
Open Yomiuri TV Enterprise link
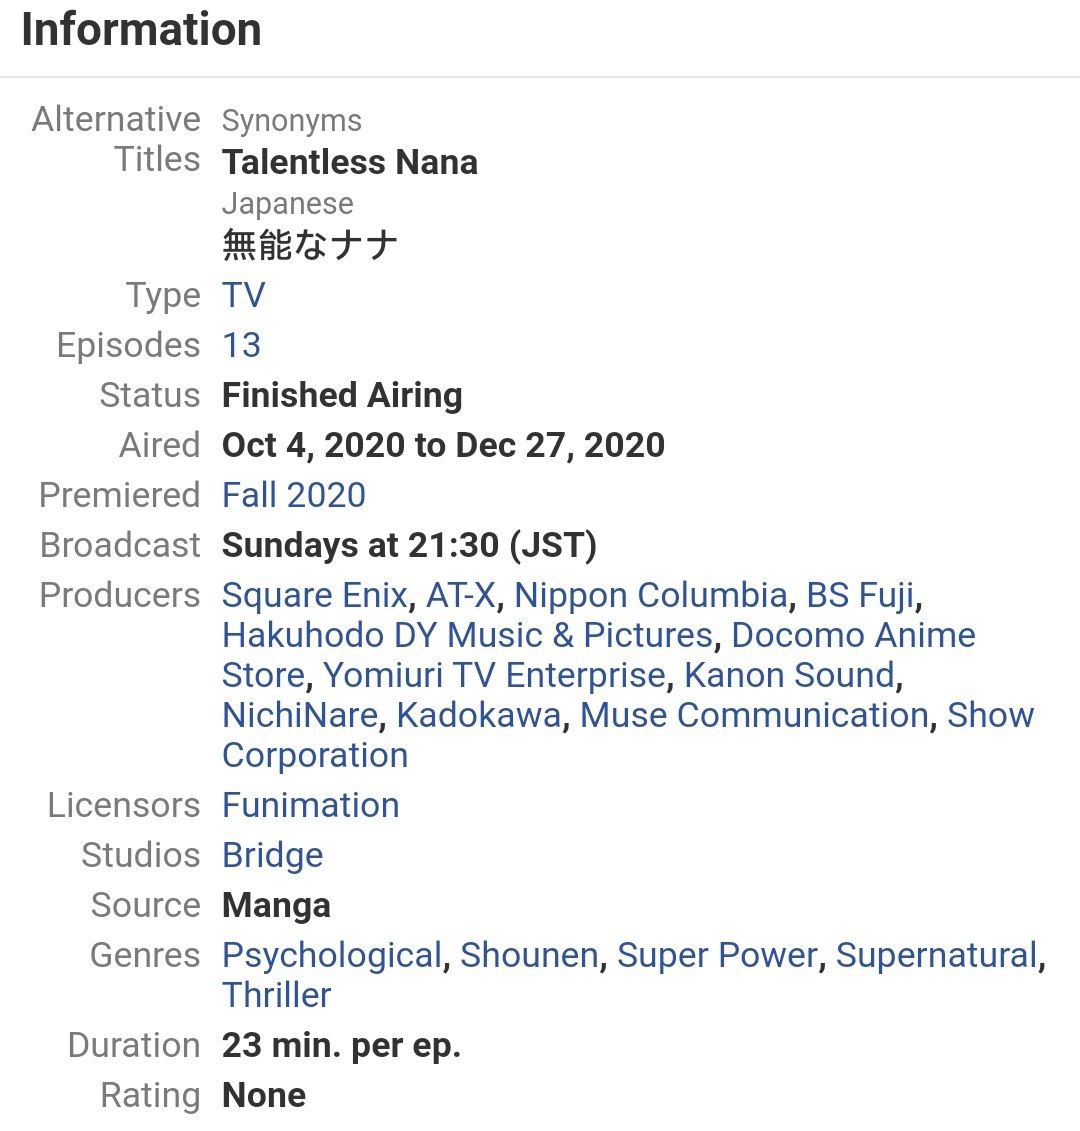coord(494,675)
